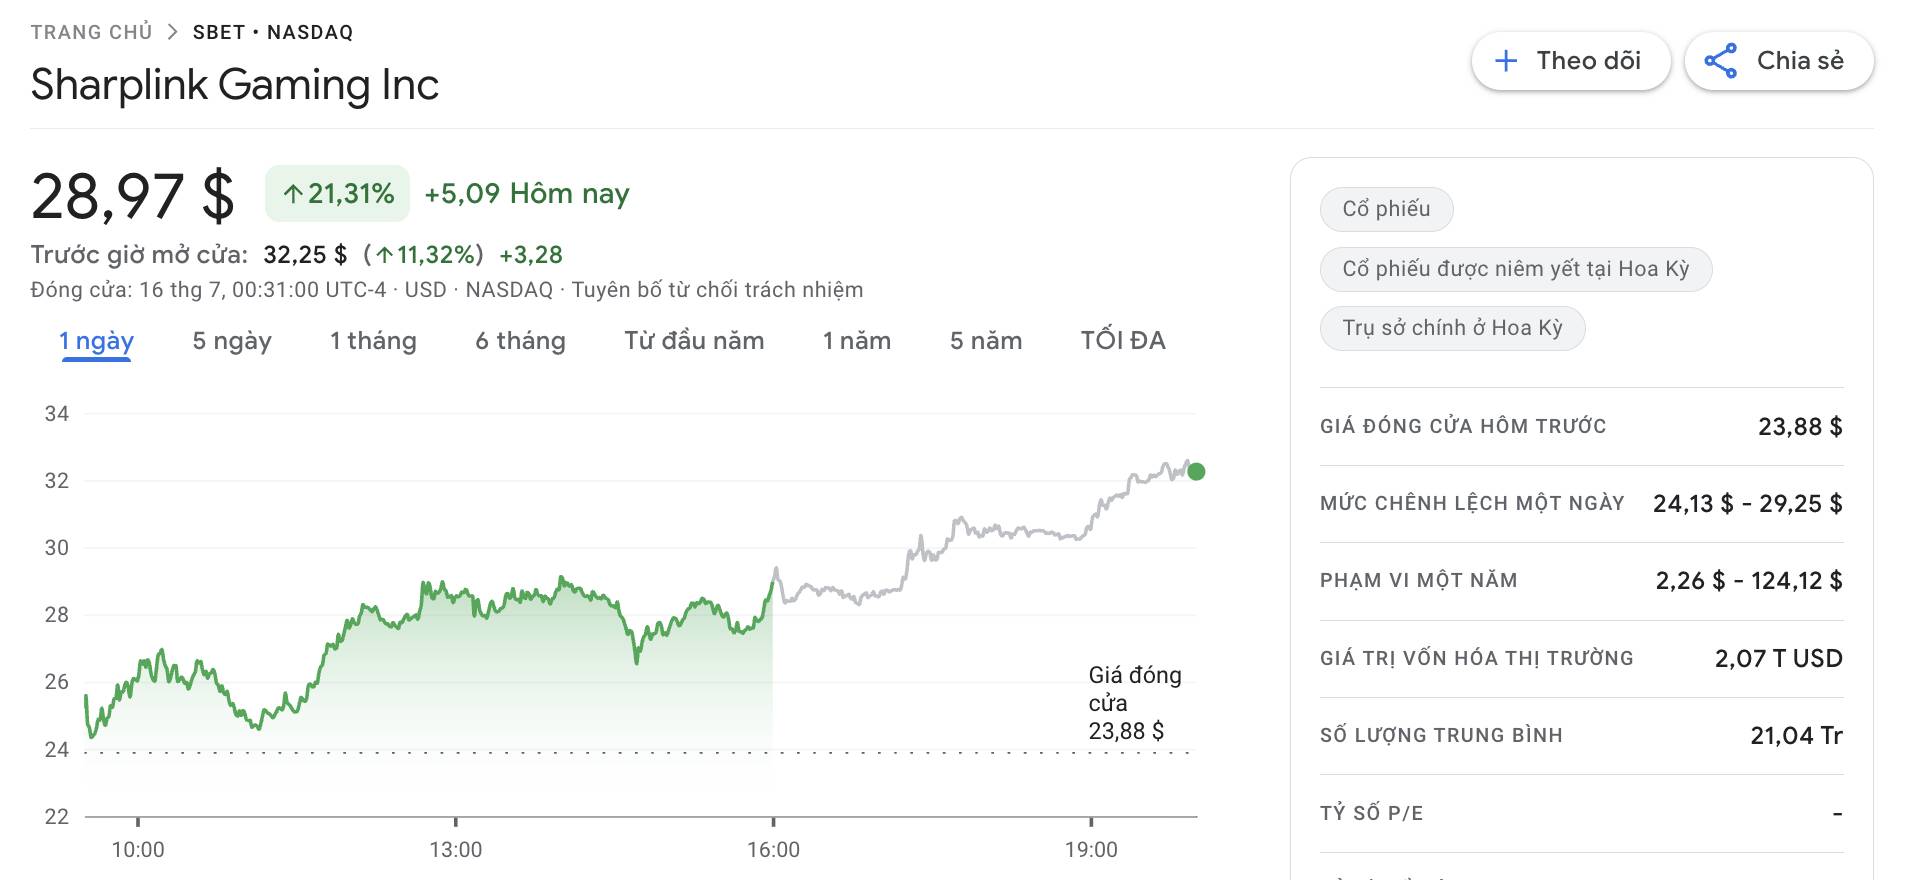Screen dimensions: 1918x880
Task: Click the plus icon in Theo dõi button
Action: pos(1506,61)
